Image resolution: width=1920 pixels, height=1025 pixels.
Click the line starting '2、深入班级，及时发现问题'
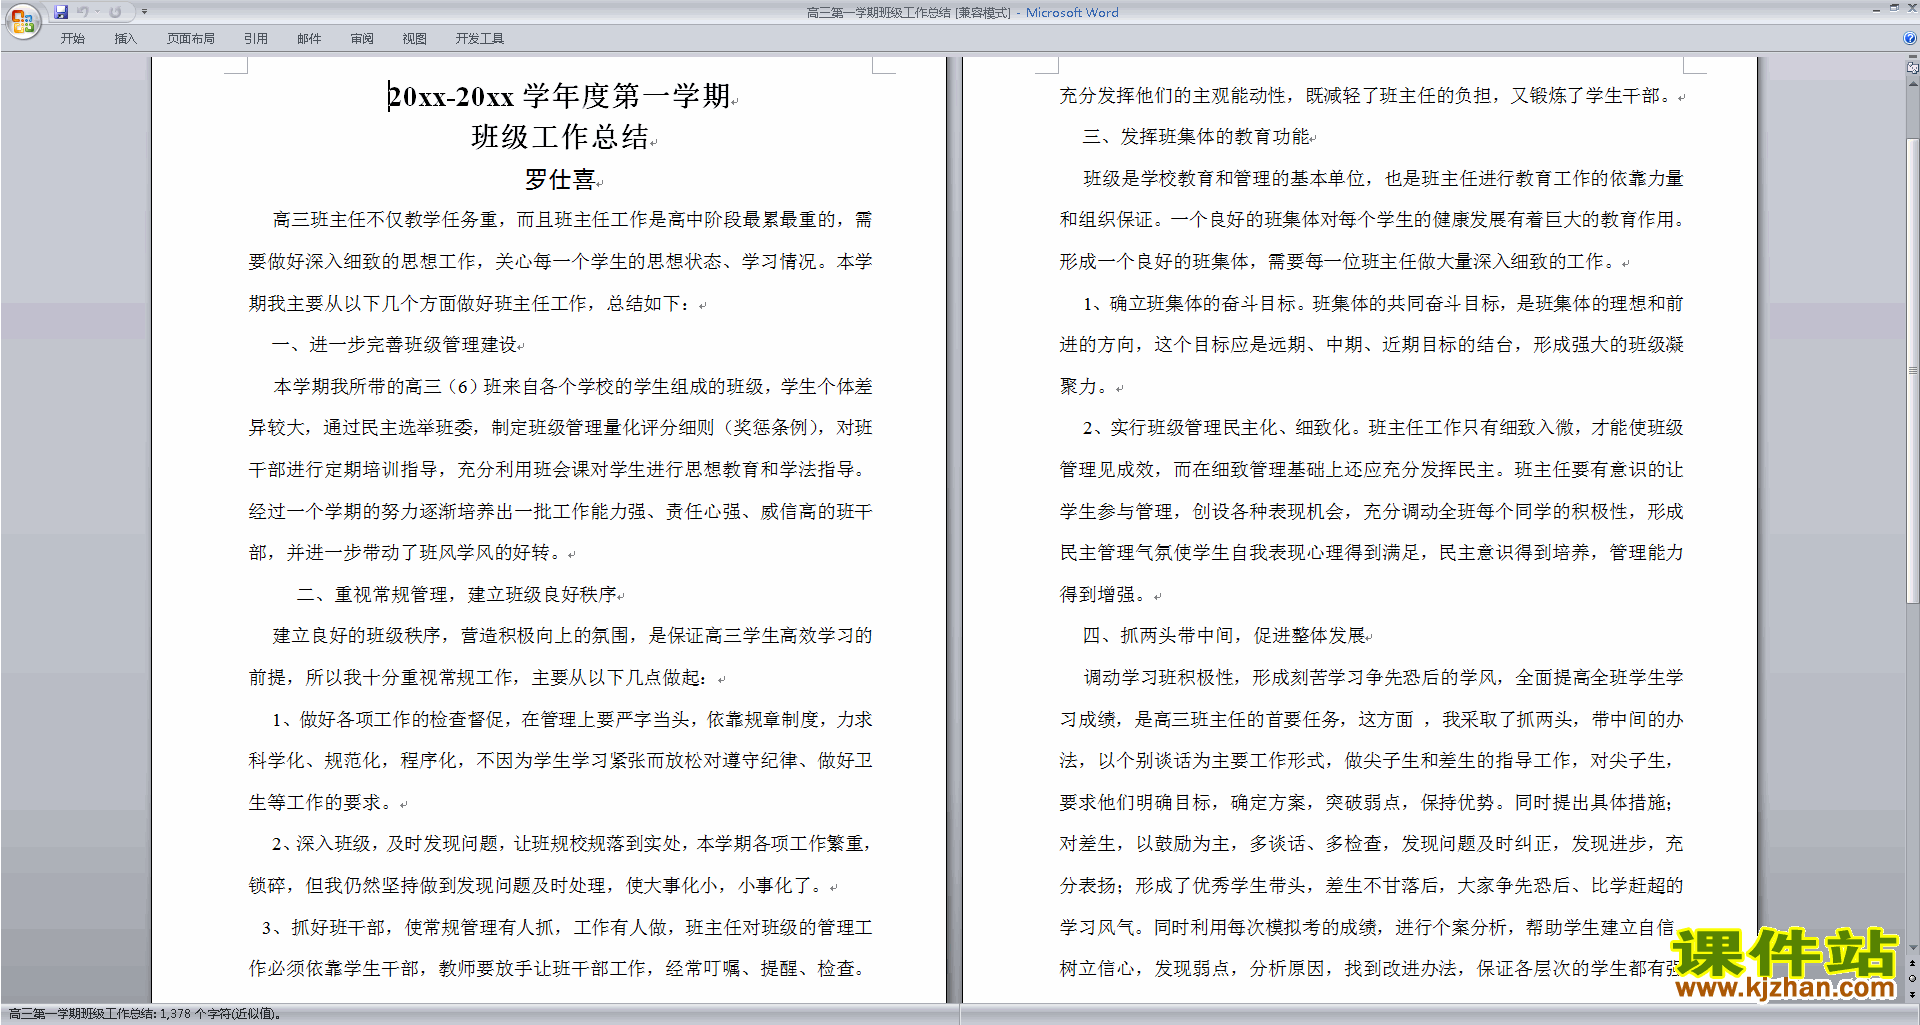pyautogui.click(x=572, y=844)
